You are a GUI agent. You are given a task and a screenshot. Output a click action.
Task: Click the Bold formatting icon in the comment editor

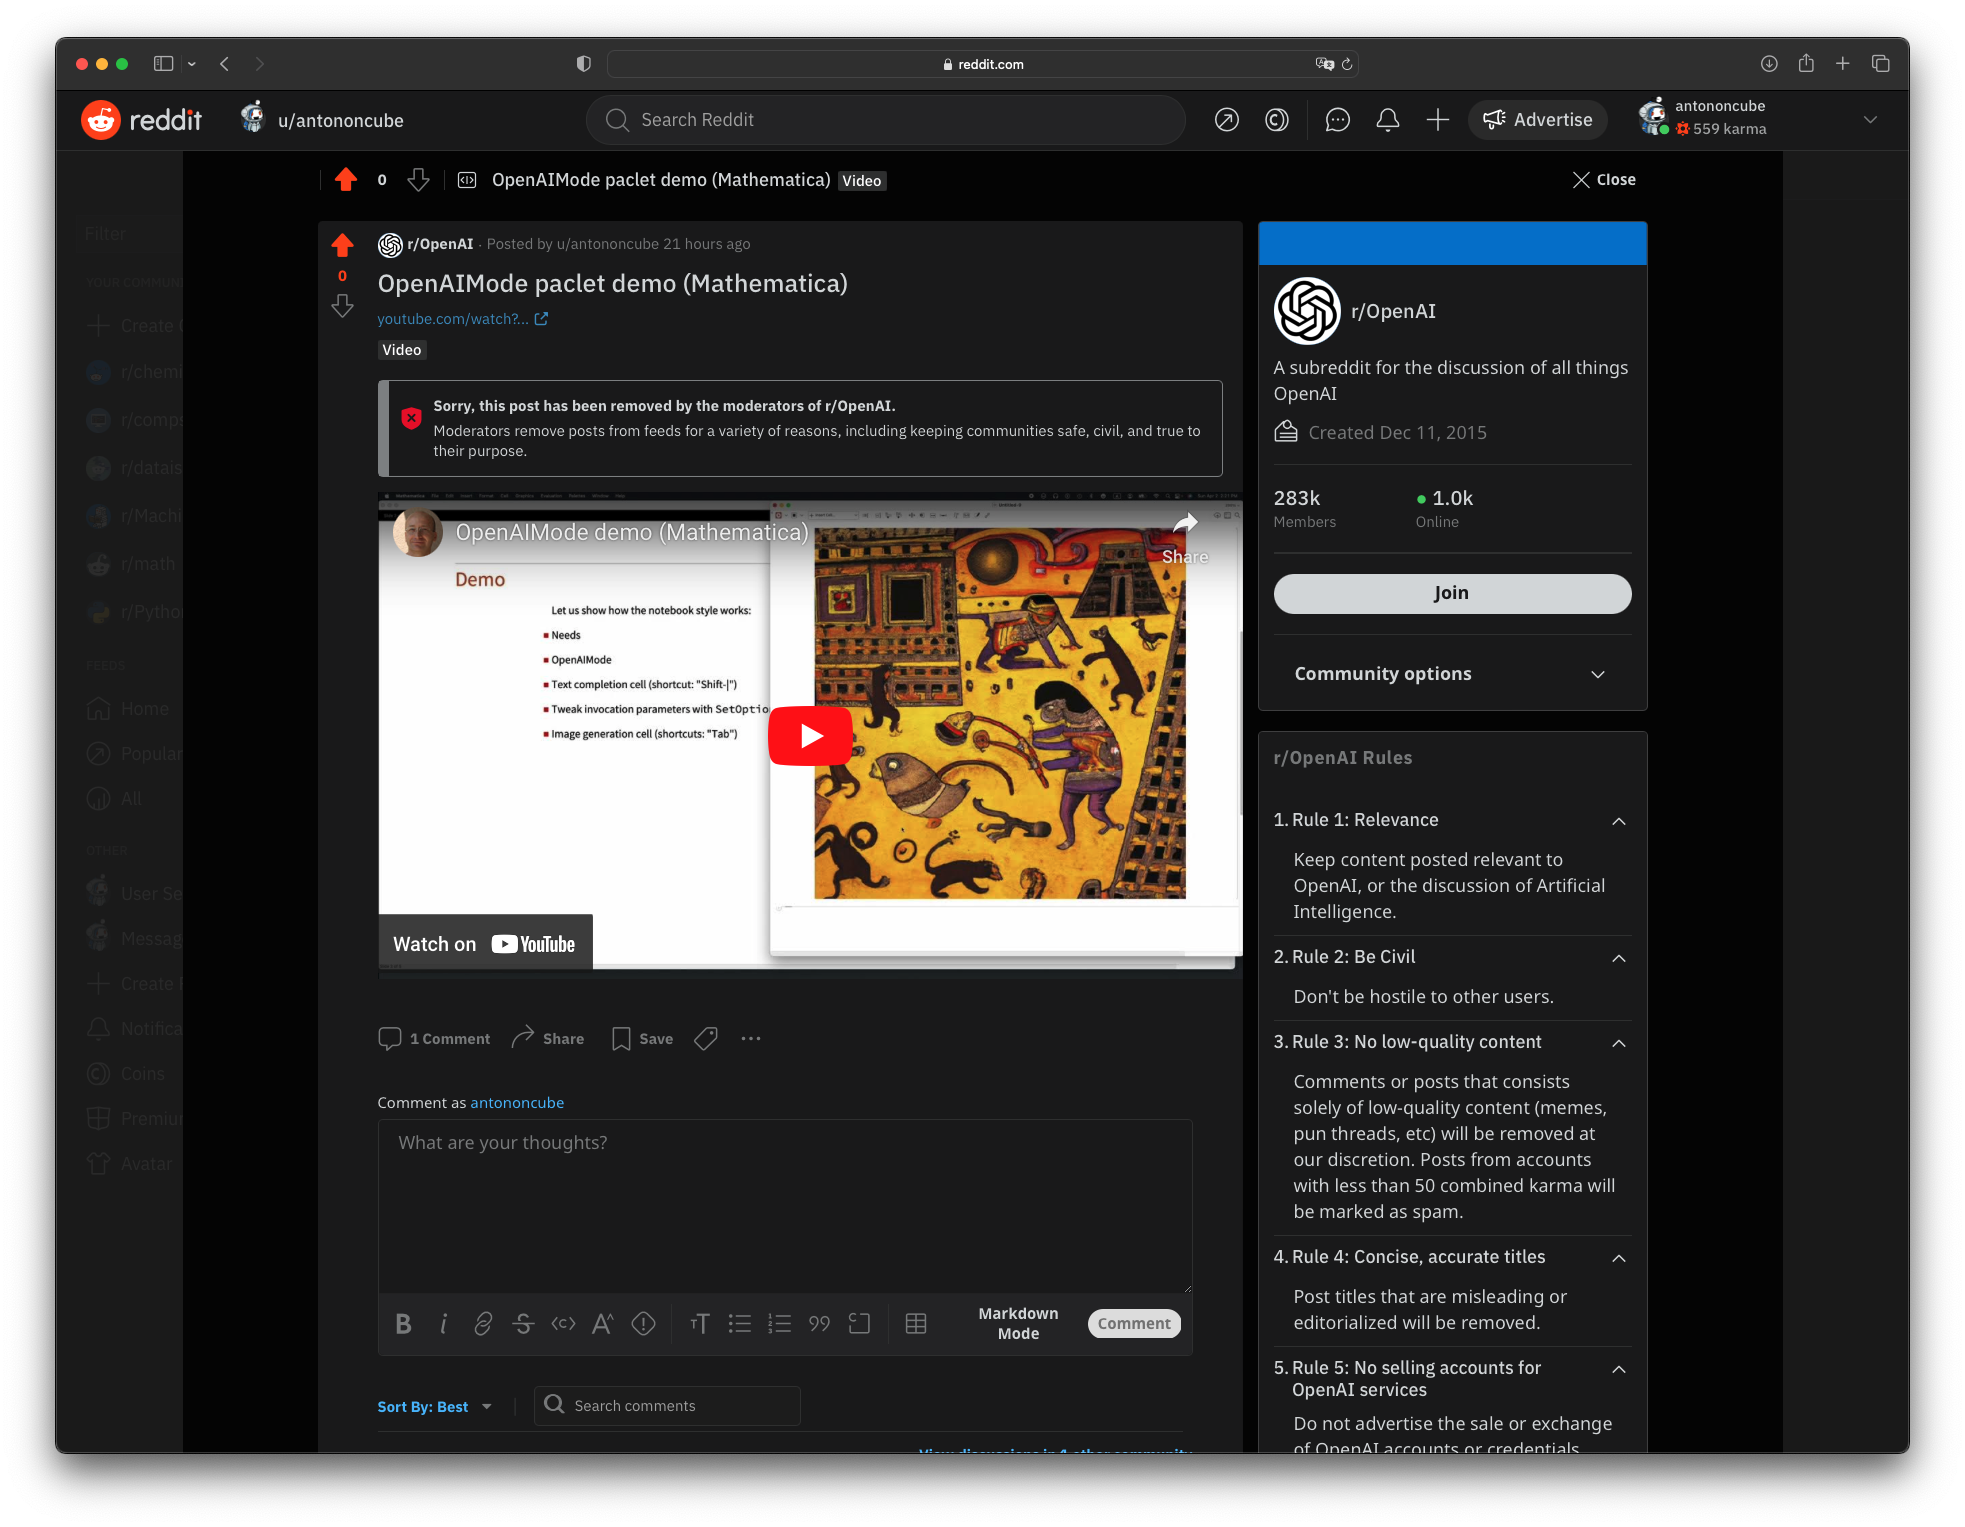coord(403,1323)
